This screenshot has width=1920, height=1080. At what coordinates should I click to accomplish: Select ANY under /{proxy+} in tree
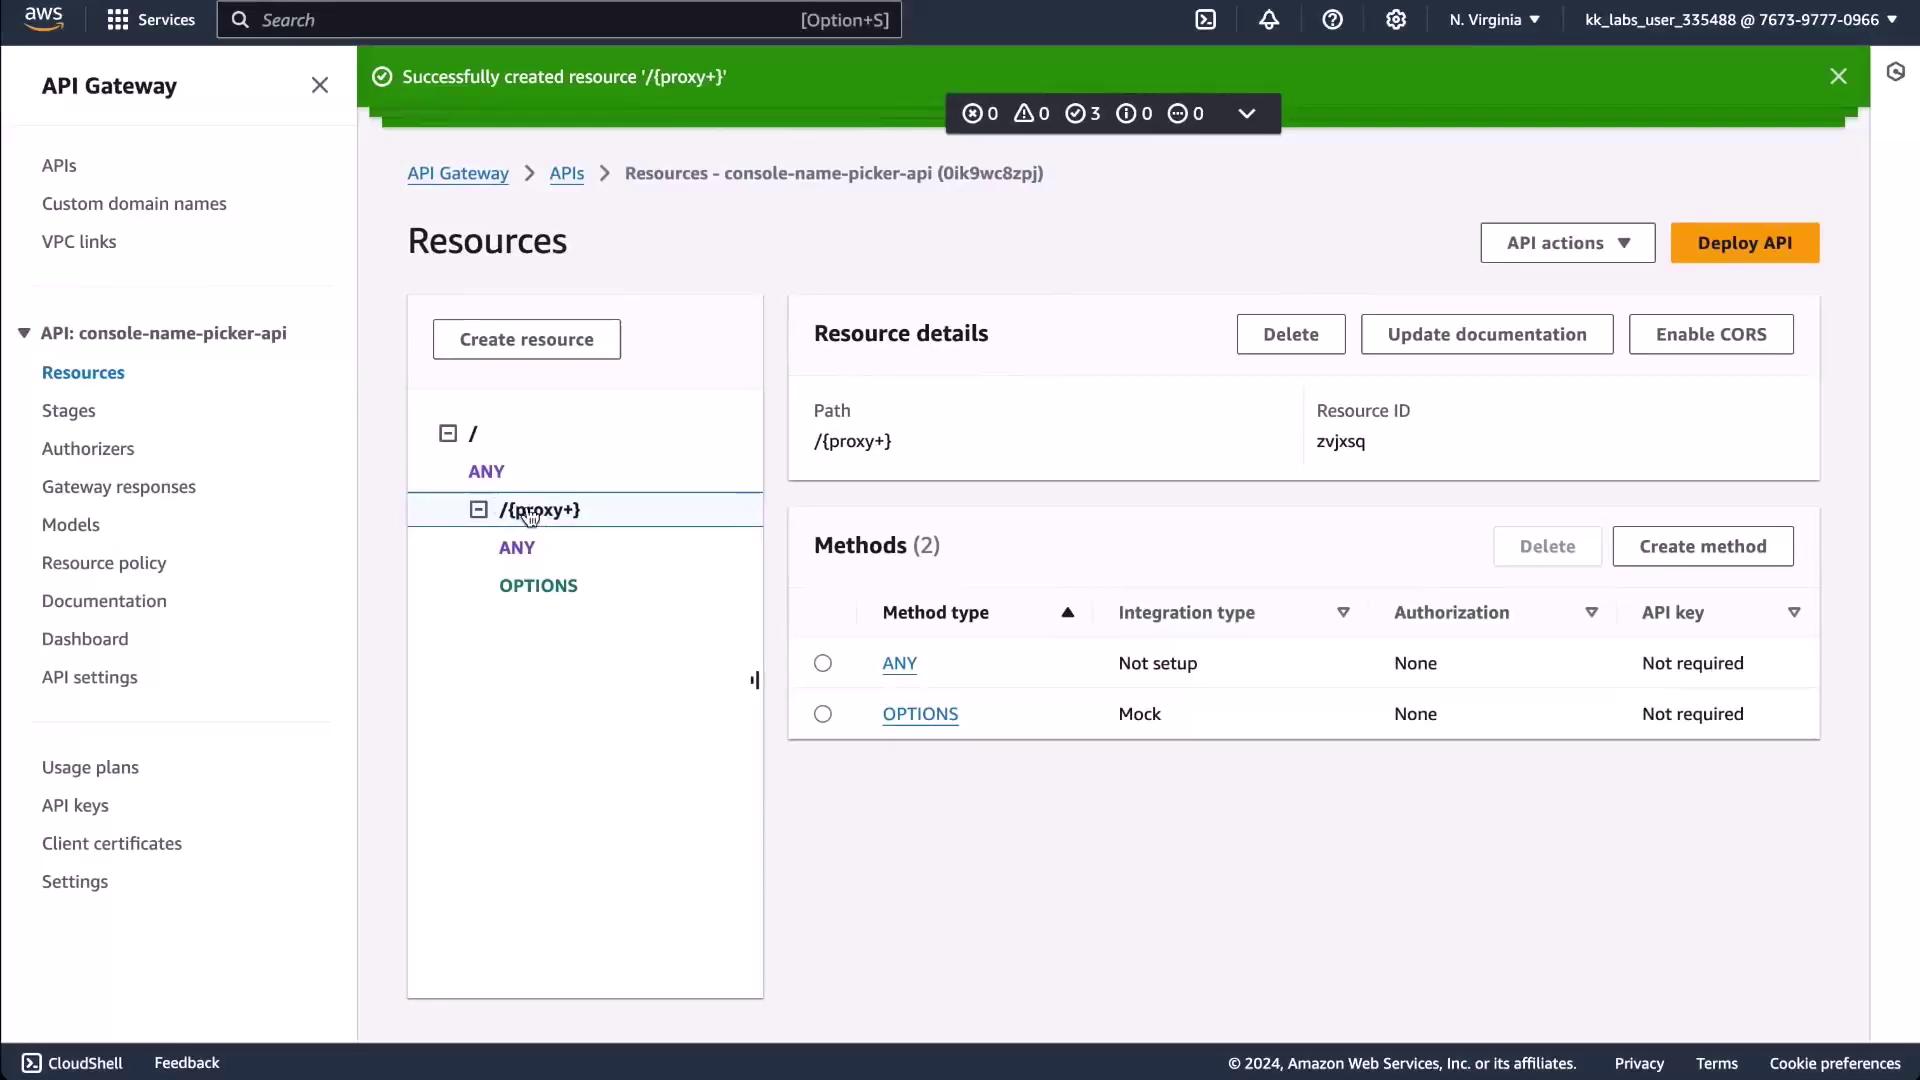517,547
